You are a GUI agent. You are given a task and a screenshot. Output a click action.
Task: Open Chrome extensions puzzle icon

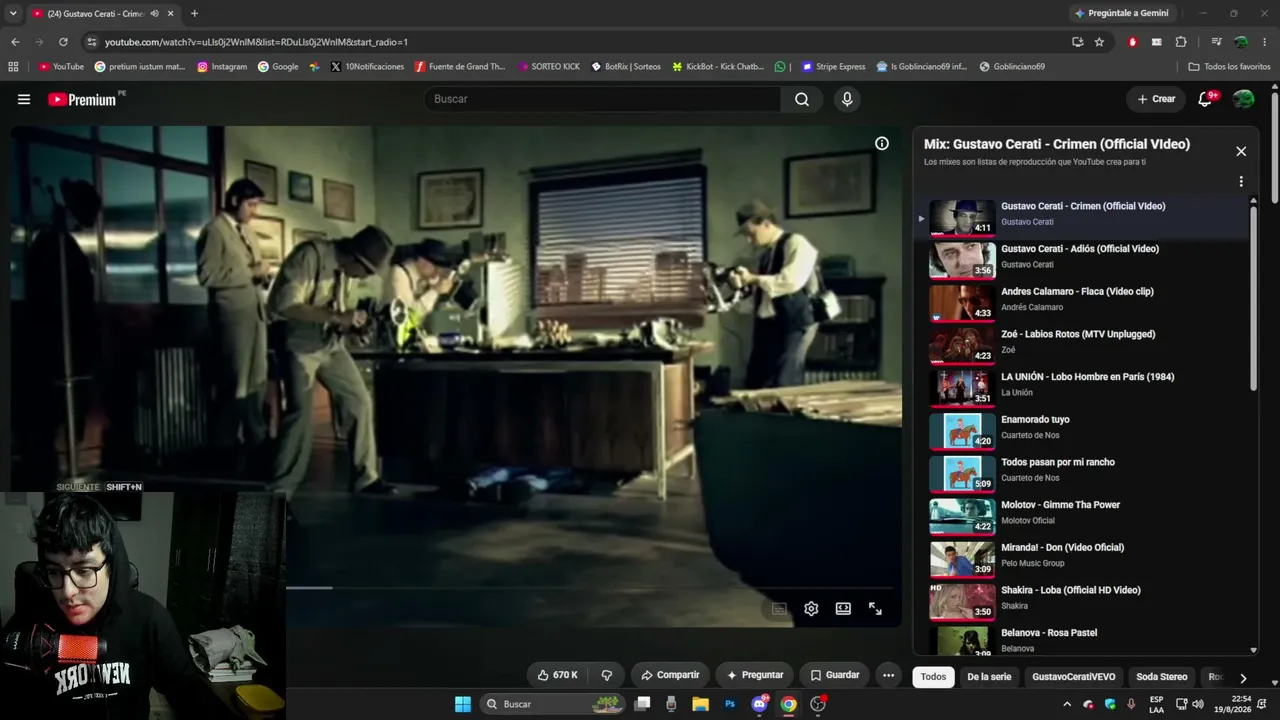(1181, 42)
